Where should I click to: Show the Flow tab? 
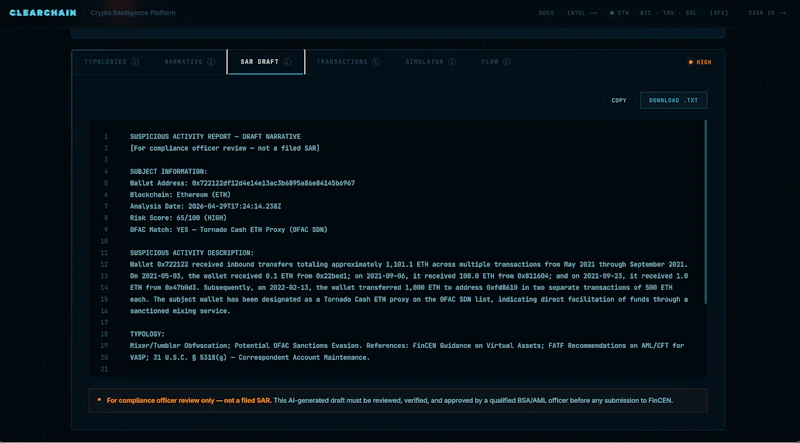pyautogui.click(x=496, y=62)
